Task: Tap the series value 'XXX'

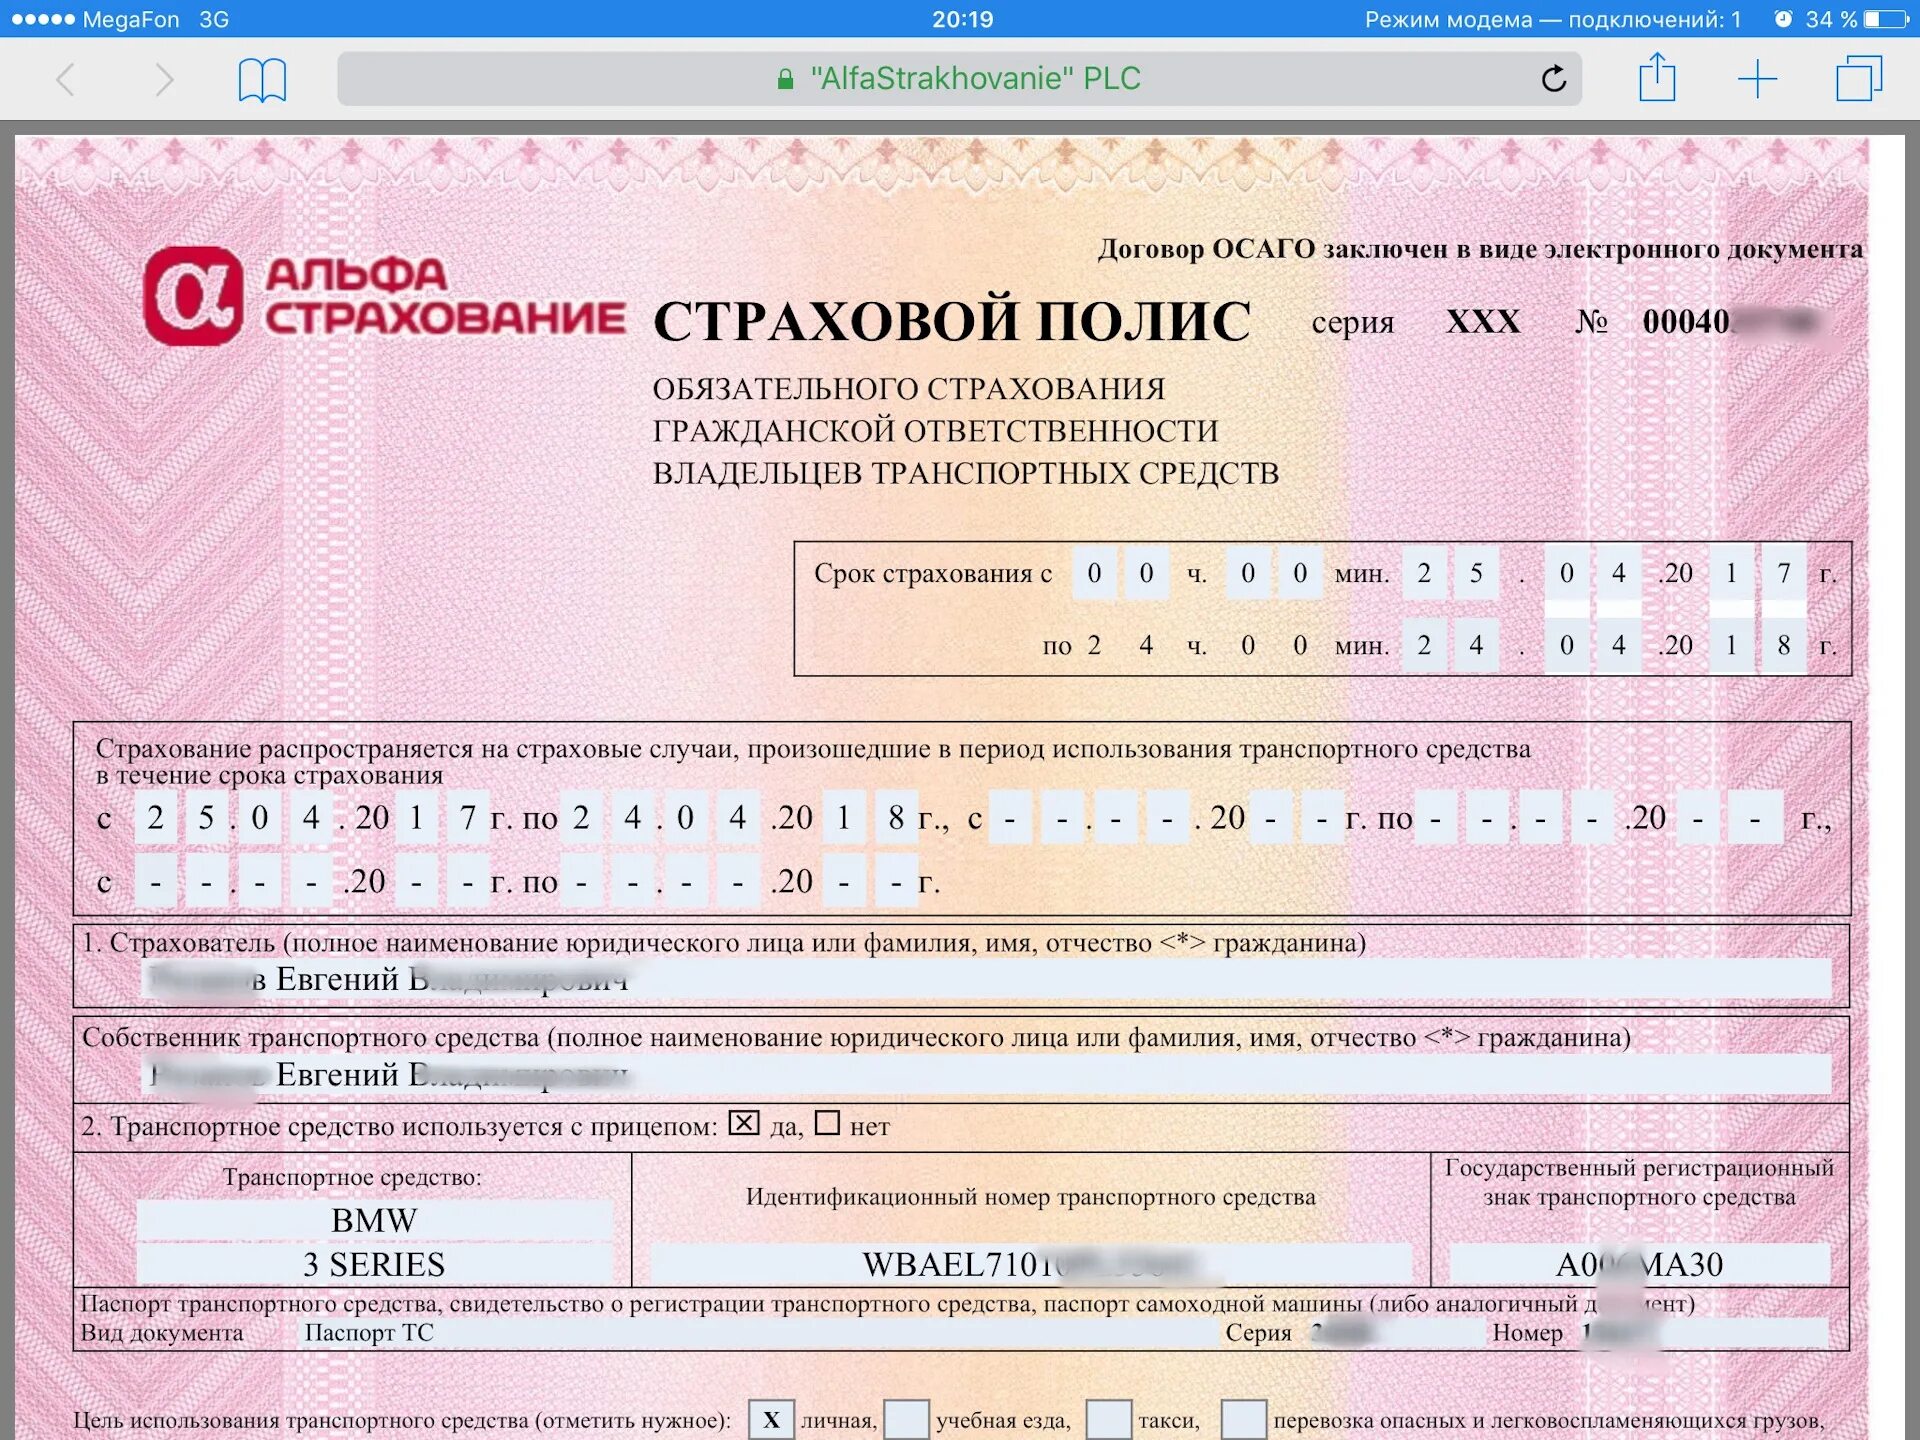Action: coord(1483,322)
